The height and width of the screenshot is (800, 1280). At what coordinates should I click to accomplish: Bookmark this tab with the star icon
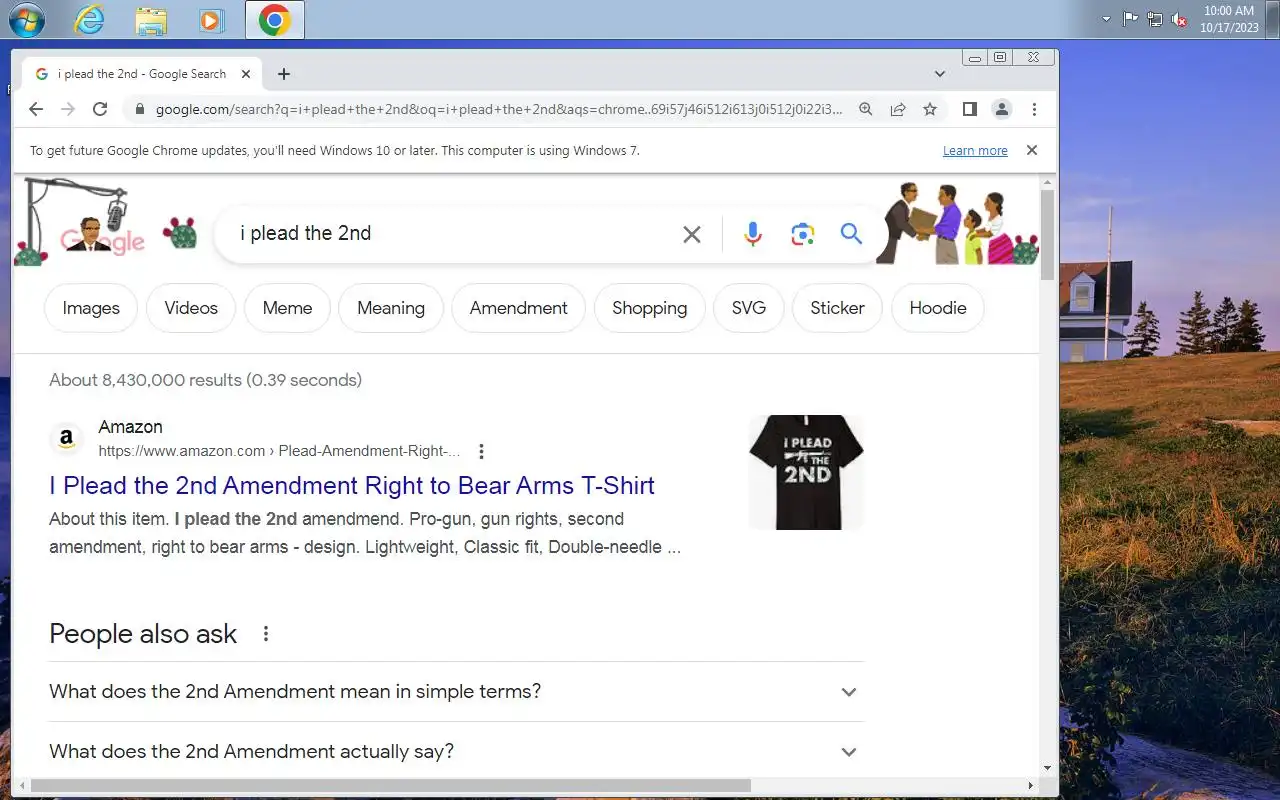(x=930, y=109)
